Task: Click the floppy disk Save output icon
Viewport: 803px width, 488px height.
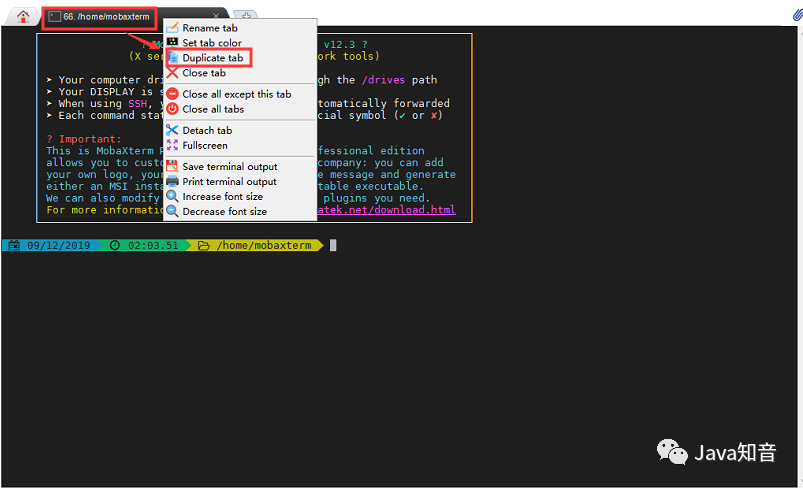Action: pyautogui.click(x=173, y=166)
